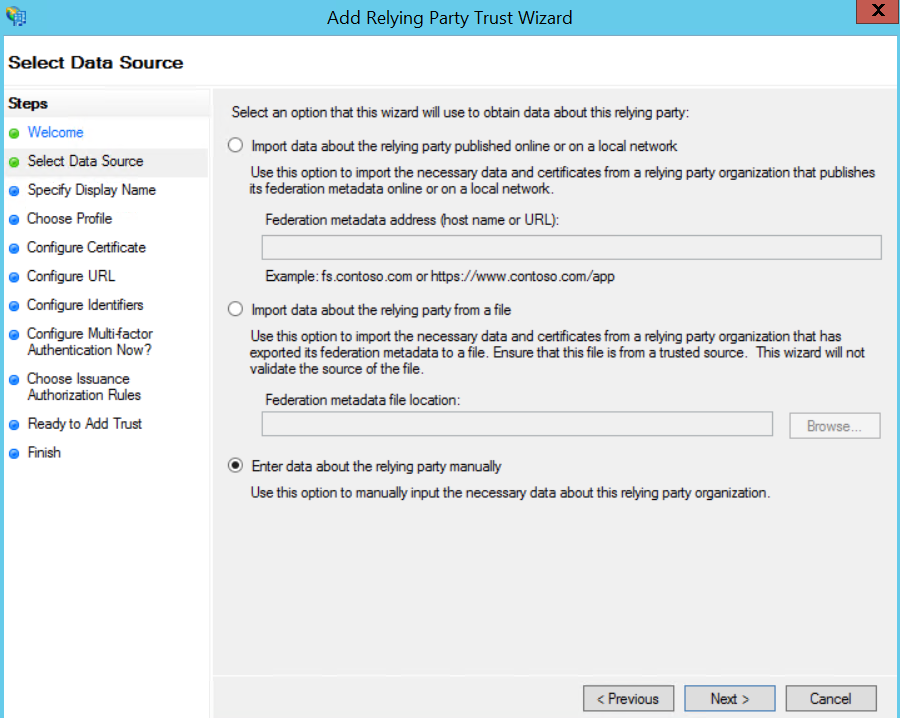Click the Federation metadata file location label

tap(363, 400)
